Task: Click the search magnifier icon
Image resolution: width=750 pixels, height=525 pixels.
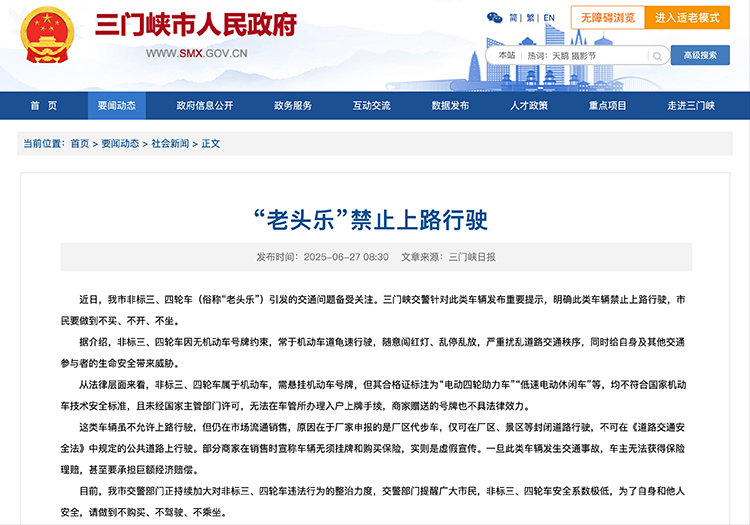Action: pyautogui.click(x=657, y=56)
